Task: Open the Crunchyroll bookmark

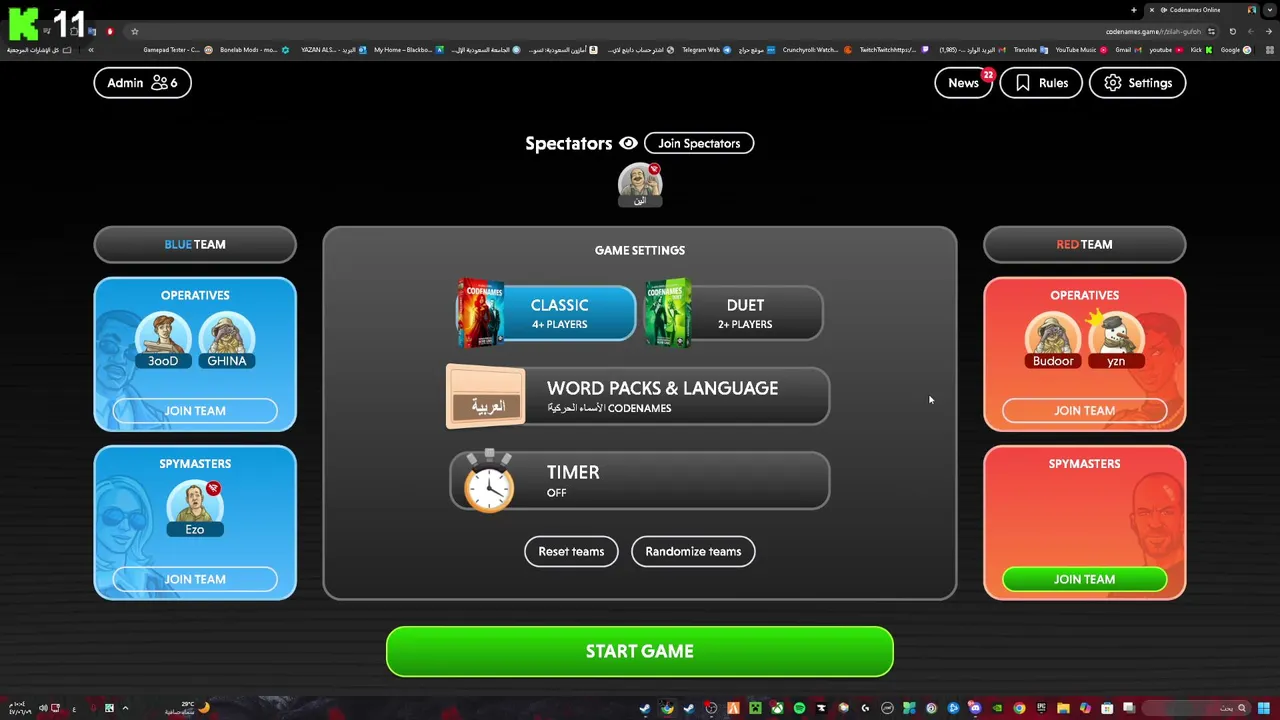Action: [x=817, y=50]
